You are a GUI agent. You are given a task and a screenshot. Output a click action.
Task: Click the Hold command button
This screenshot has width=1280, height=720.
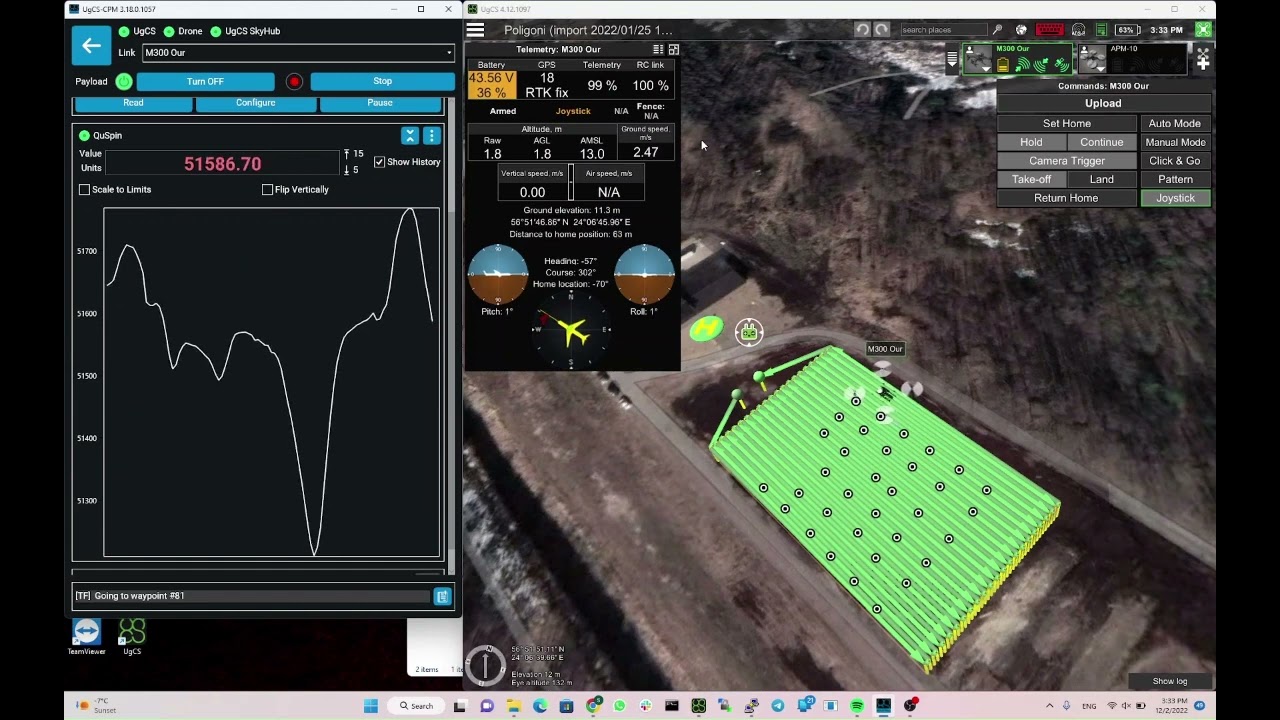click(x=1031, y=142)
